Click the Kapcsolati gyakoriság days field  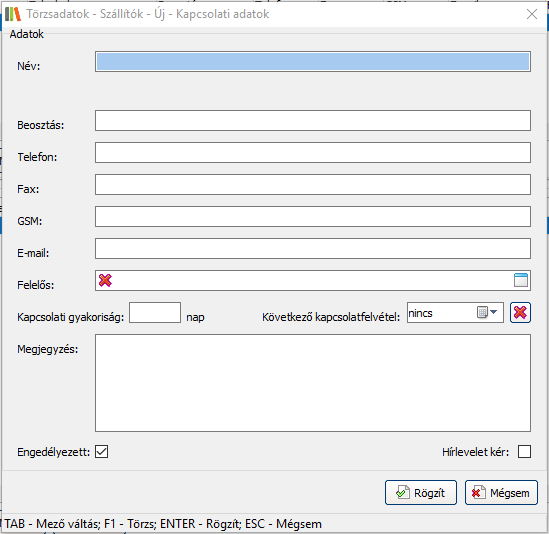(155, 313)
